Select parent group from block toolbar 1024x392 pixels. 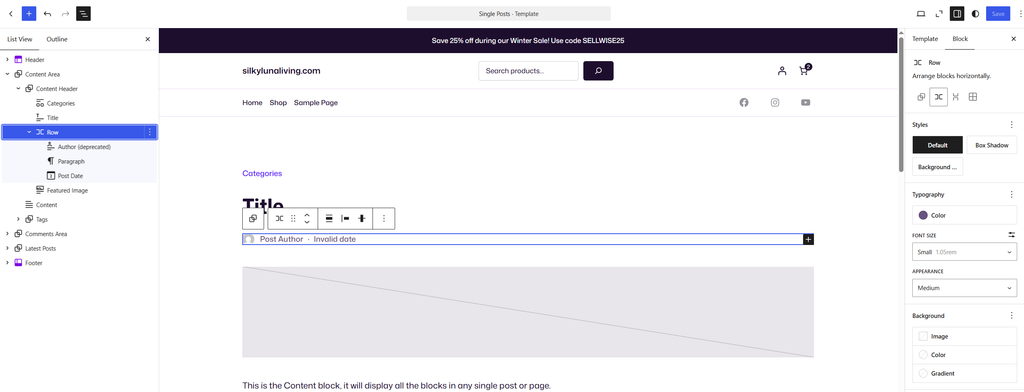pos(253,219)
